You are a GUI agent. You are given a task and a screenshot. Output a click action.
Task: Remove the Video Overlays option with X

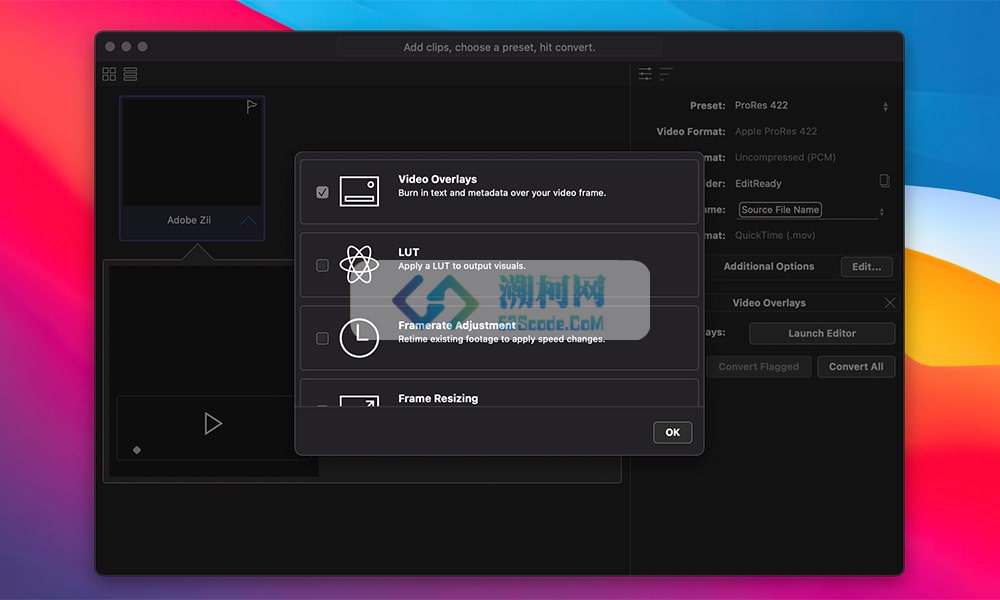(890, 303)
